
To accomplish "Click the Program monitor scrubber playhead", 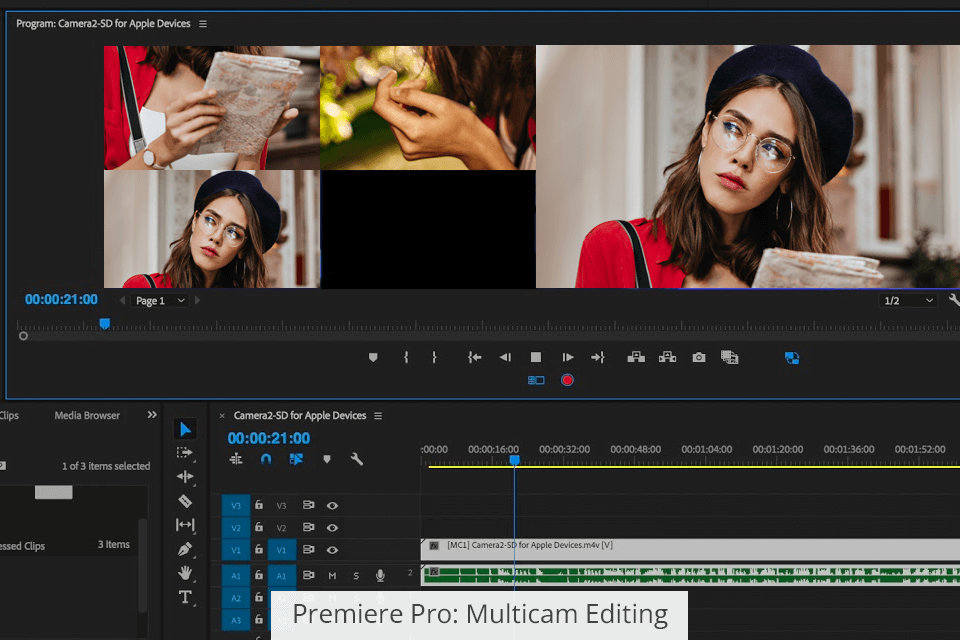I will click(105, 323).
